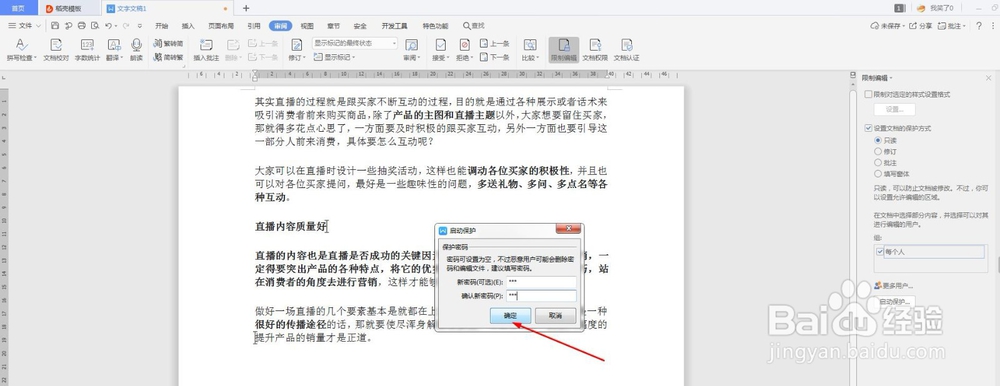
Task: Open the 文件 file menu dropdown
Action: (24, 26)
